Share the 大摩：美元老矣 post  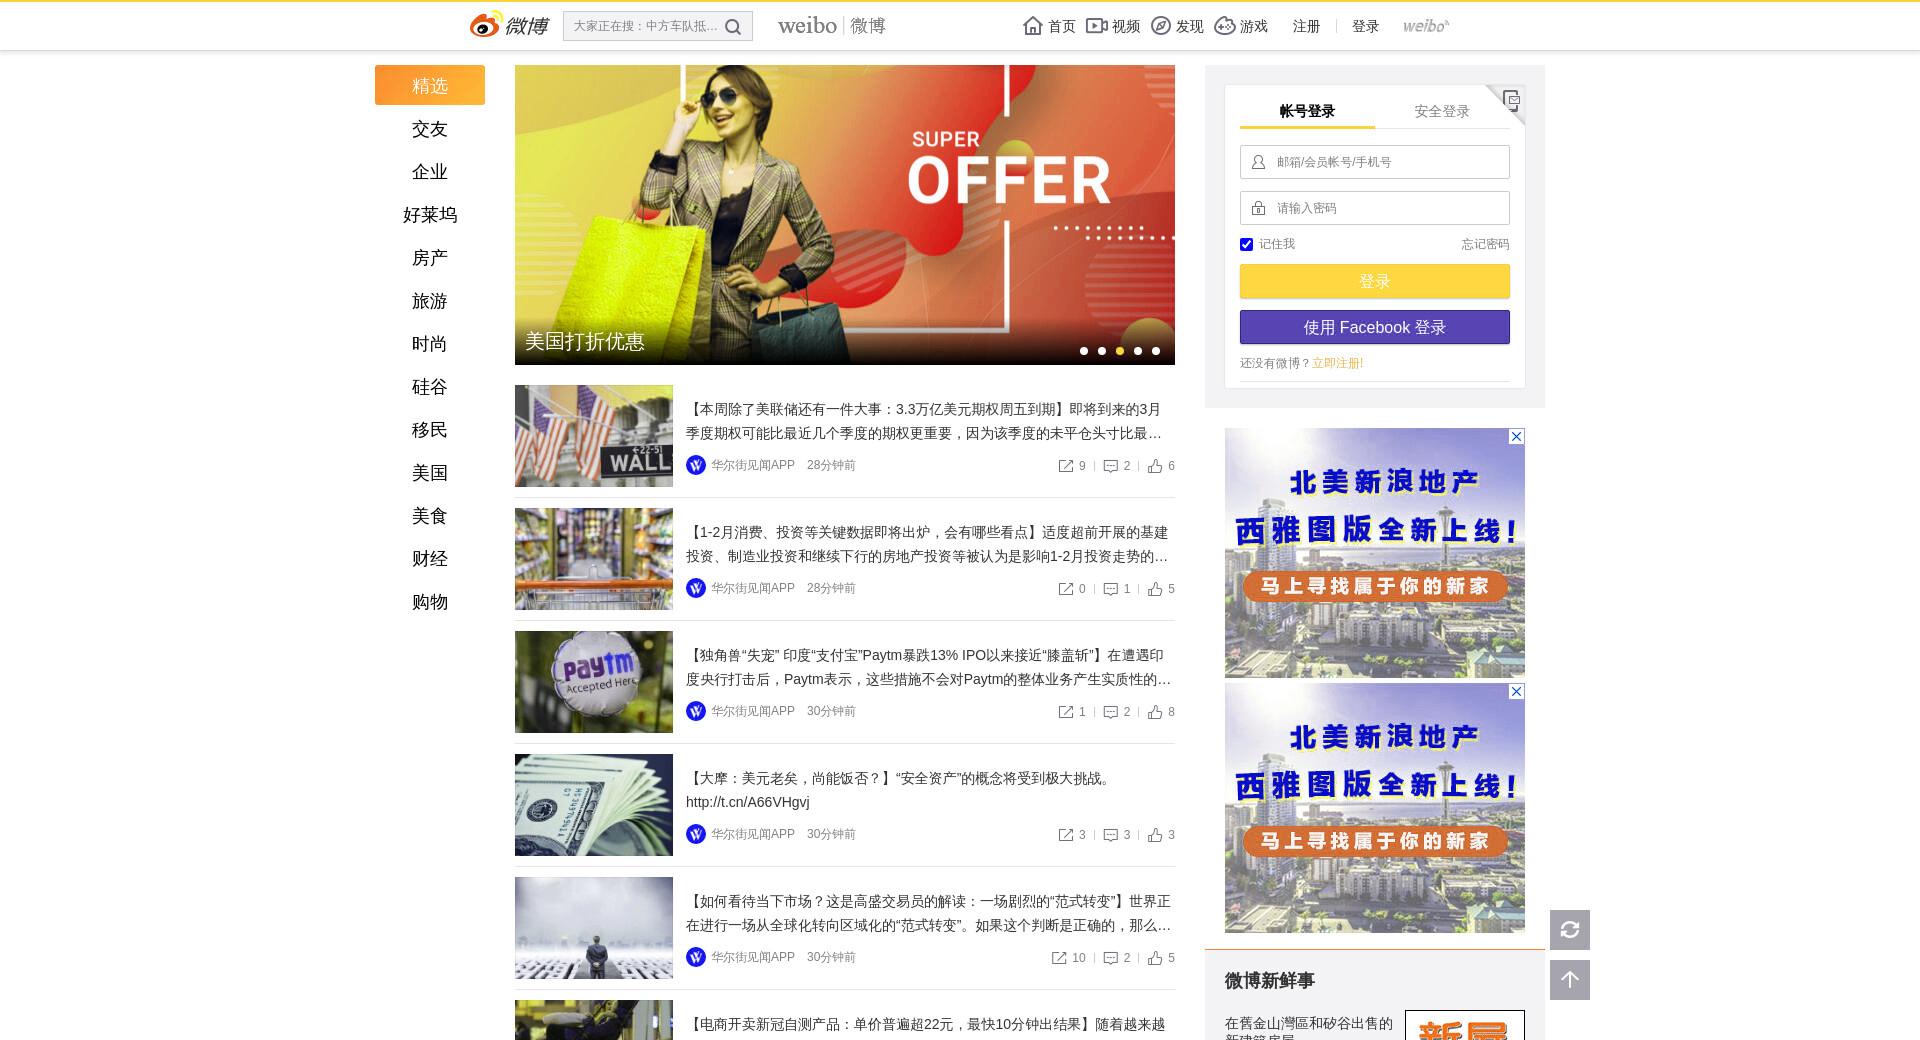point(1066,835)
